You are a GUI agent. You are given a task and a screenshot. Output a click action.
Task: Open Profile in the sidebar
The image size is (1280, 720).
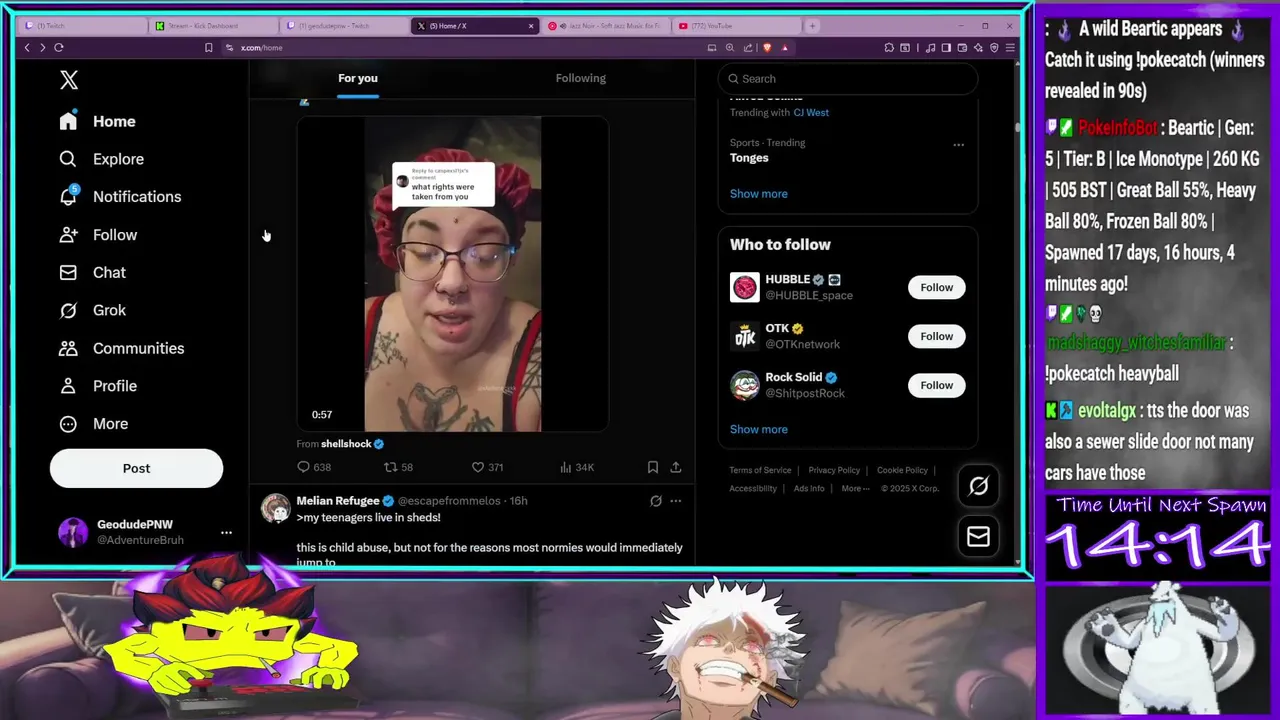98,386
